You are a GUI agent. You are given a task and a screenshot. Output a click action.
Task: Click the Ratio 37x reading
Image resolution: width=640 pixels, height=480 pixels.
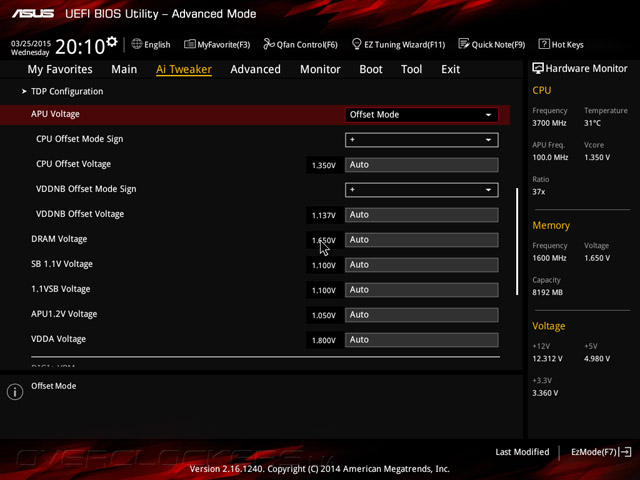[538, 191]
